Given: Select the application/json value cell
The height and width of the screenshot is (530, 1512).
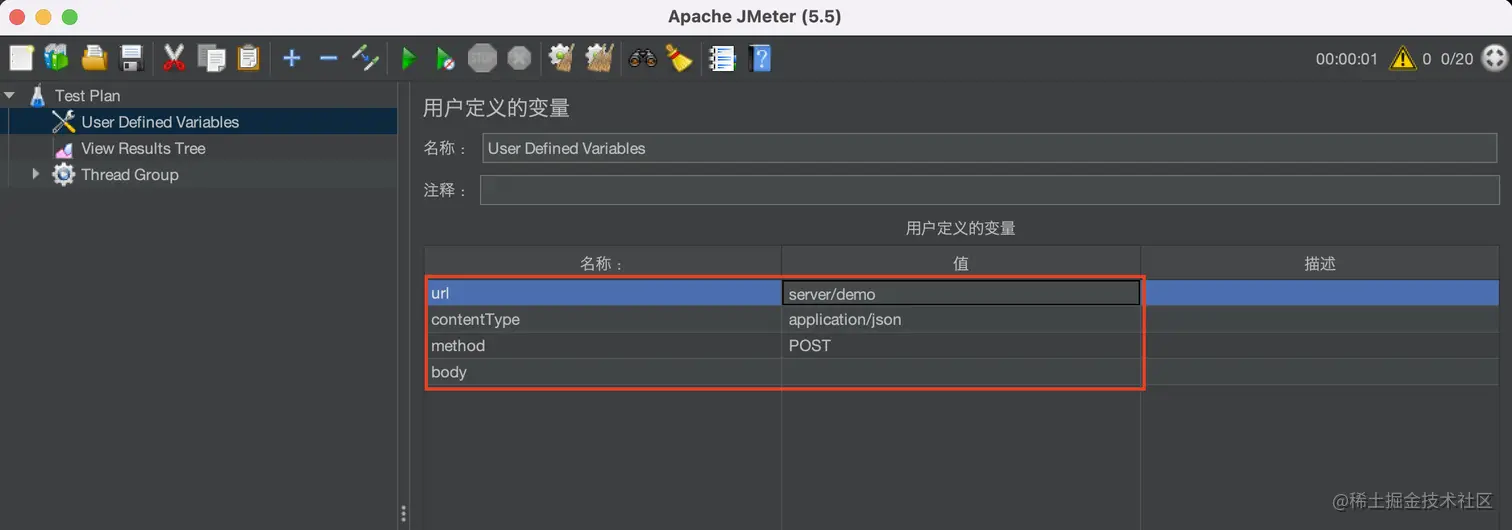Looking at the screenshot, I should (x=961, y=320).
